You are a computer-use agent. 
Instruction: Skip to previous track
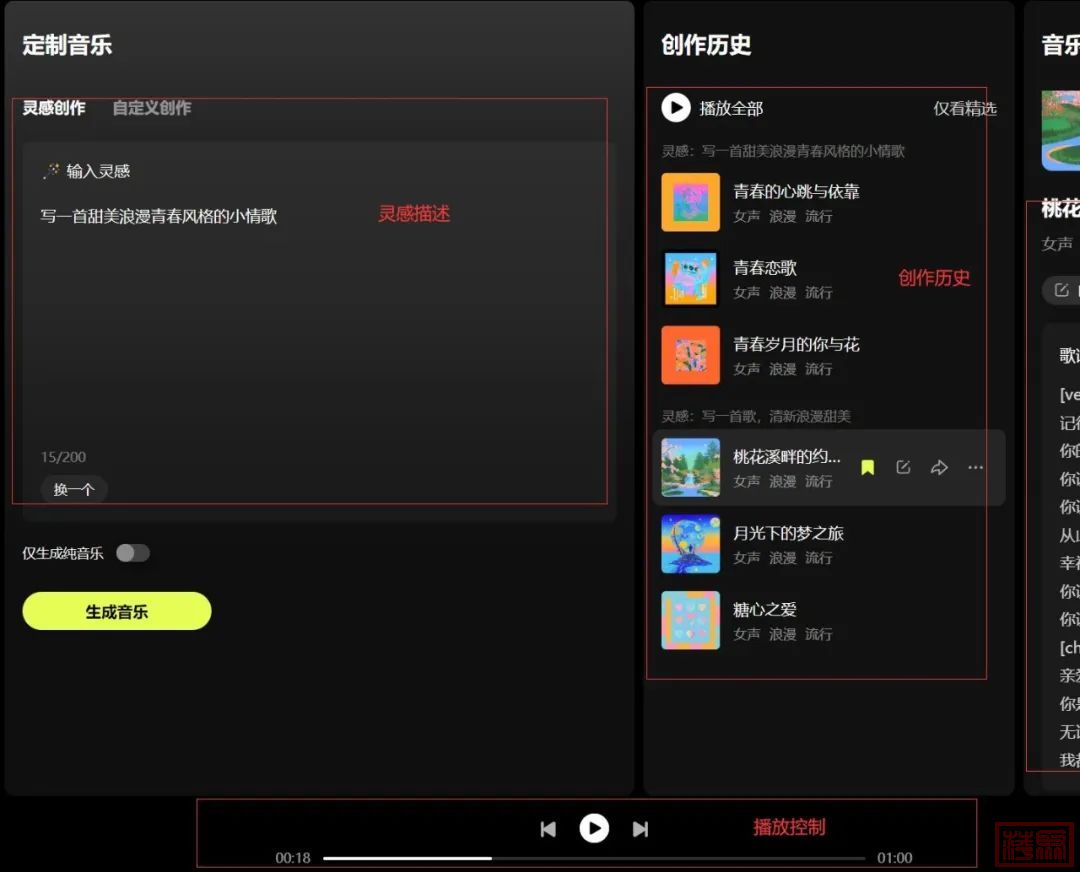pos(548,829)
